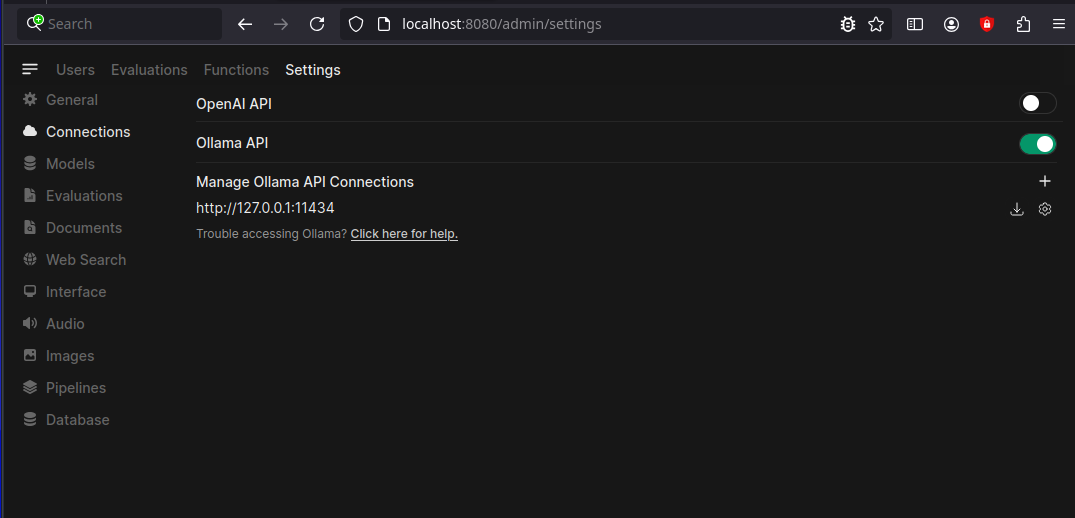Disable the Ollama API toggle
1075x518 pixels.
1037,144
